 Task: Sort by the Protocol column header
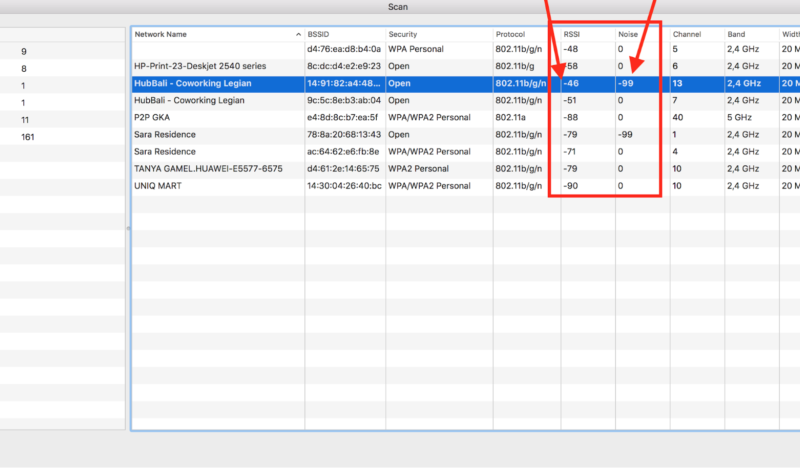click(x=527, y=34)
